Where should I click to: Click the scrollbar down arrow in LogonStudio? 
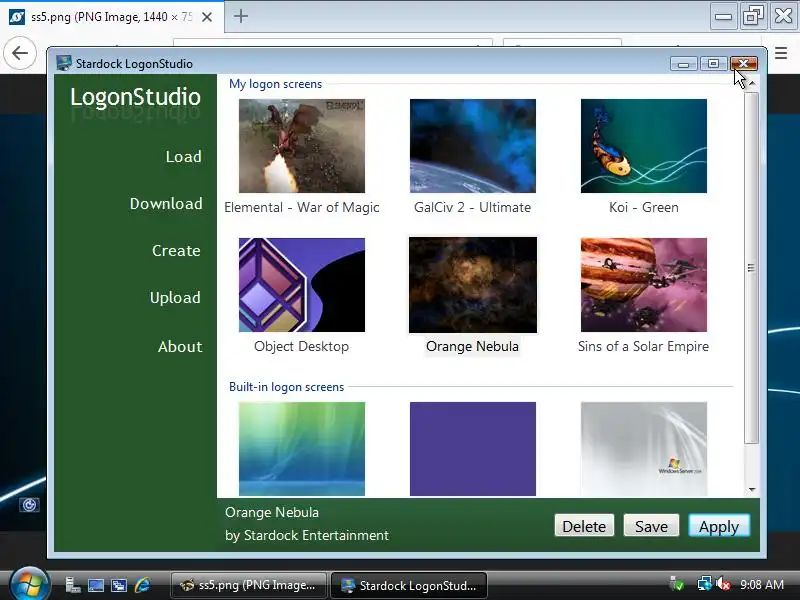click(x=752, y=490)
